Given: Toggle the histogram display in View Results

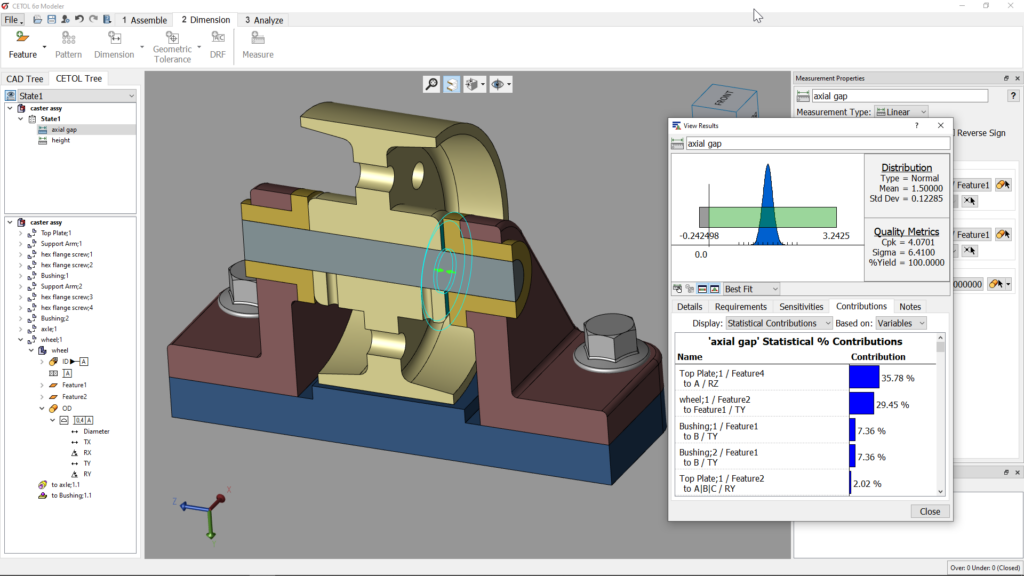Looking at the screenshot, I should pos(714,288).
